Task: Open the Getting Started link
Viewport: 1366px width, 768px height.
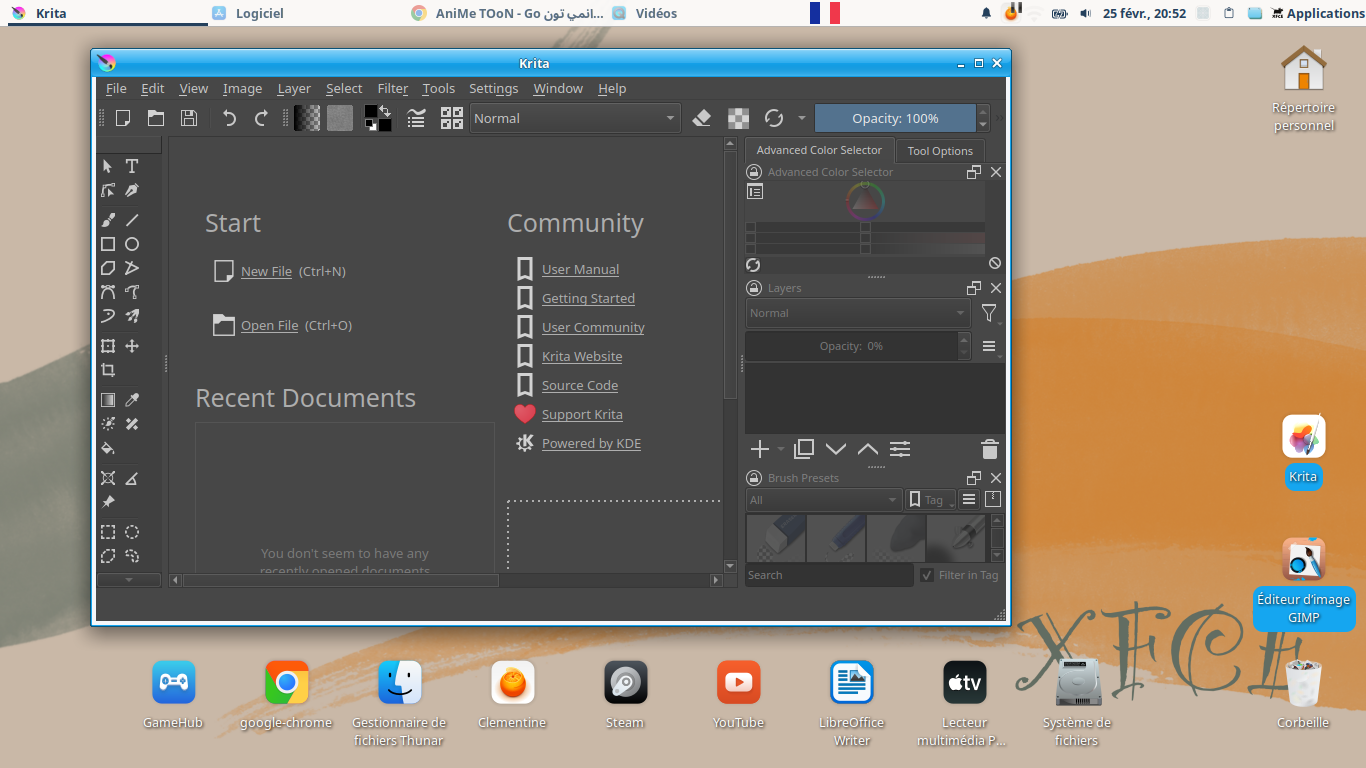Action: click(588, 298)
